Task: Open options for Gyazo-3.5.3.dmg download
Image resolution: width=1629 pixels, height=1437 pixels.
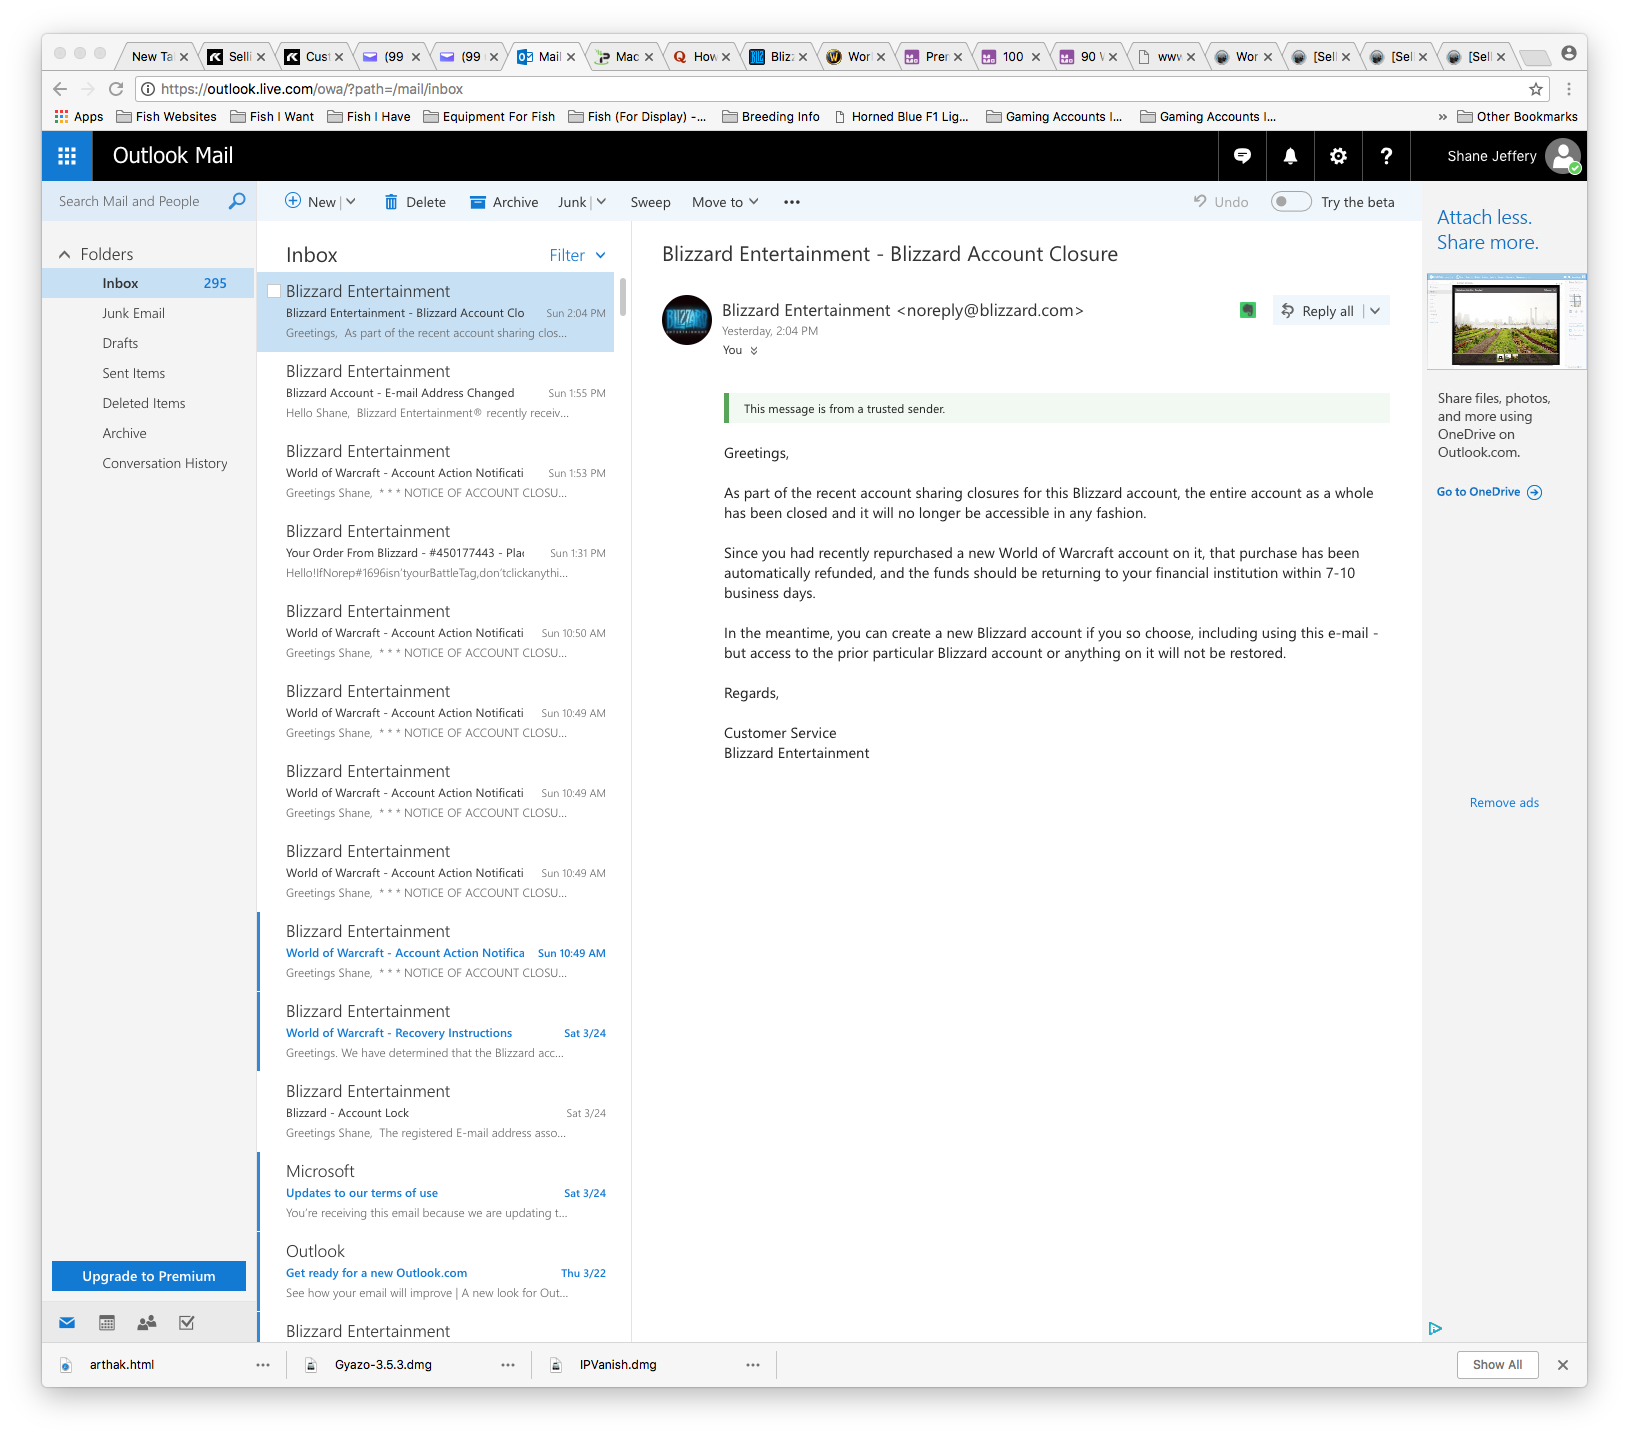Action: [508, 1365]
